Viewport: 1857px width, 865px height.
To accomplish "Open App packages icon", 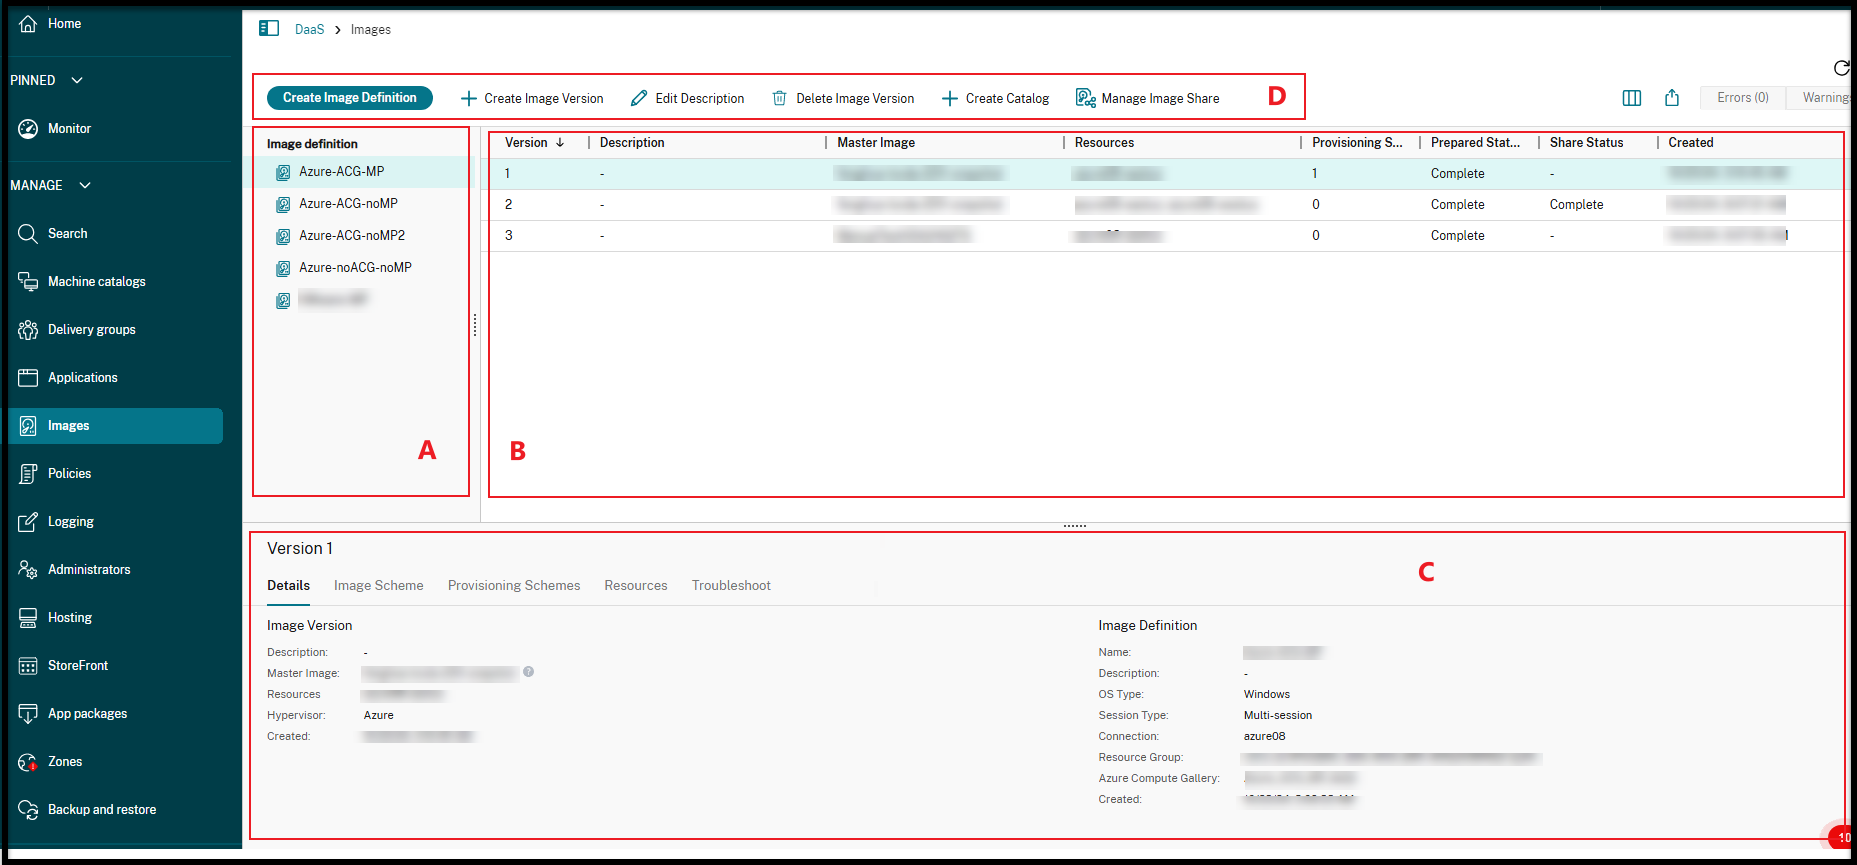I will [x=28, y=713].
